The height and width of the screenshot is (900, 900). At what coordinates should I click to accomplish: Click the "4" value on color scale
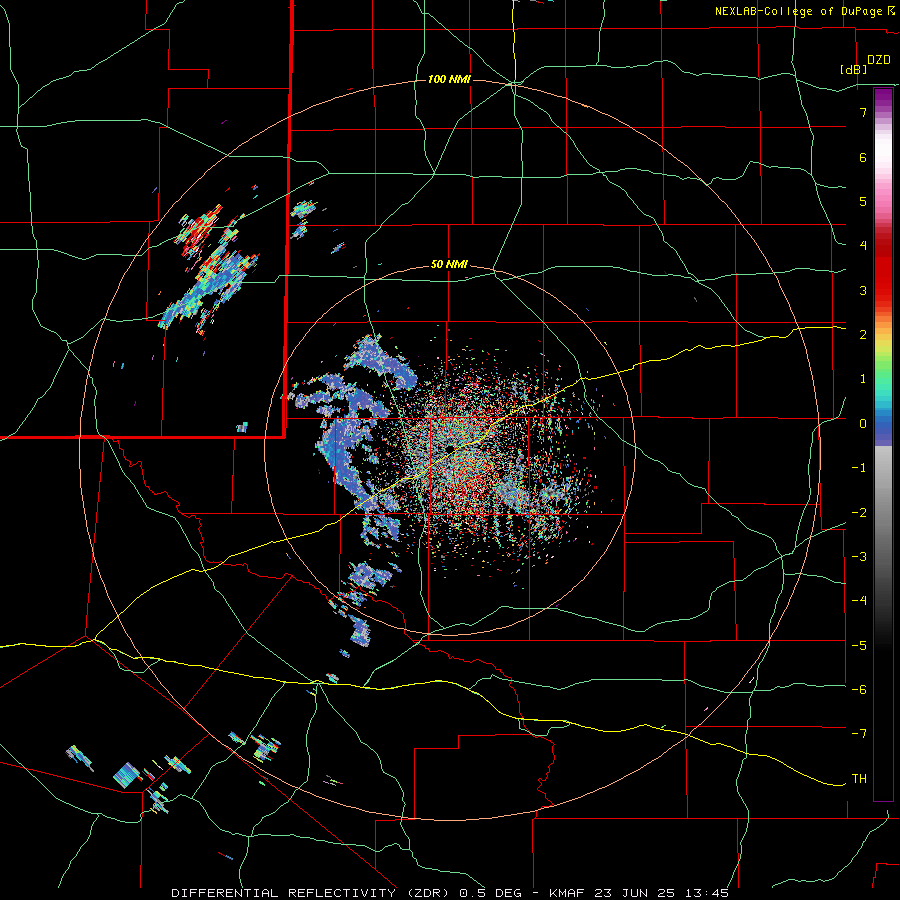coord(863,246)
